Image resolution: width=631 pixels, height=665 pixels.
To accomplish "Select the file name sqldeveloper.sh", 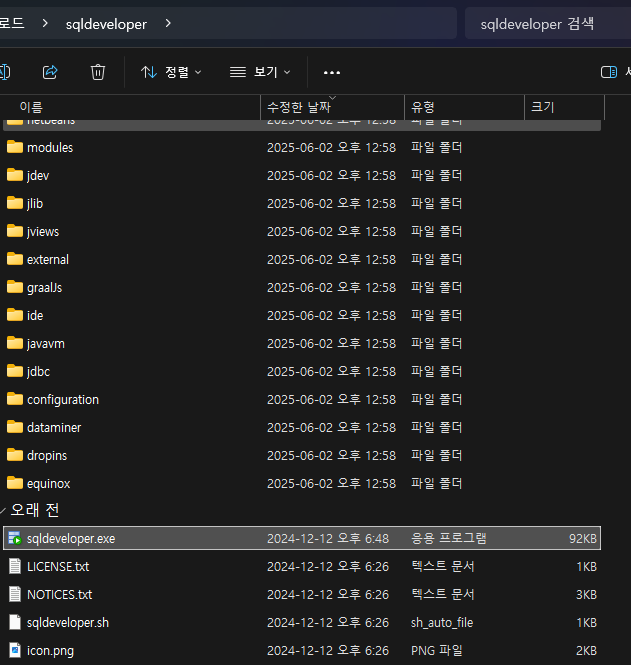I will click(x=68, y=623).
